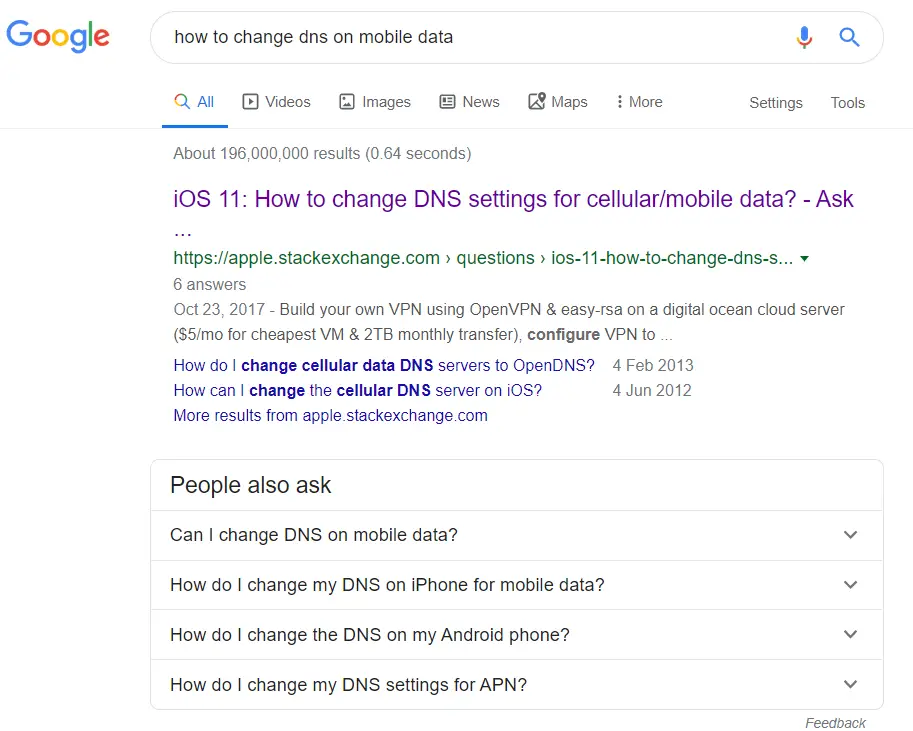Screen dimensions: 913x731
Task: Switch to the Maps results tab
Action: click(558, 102)
